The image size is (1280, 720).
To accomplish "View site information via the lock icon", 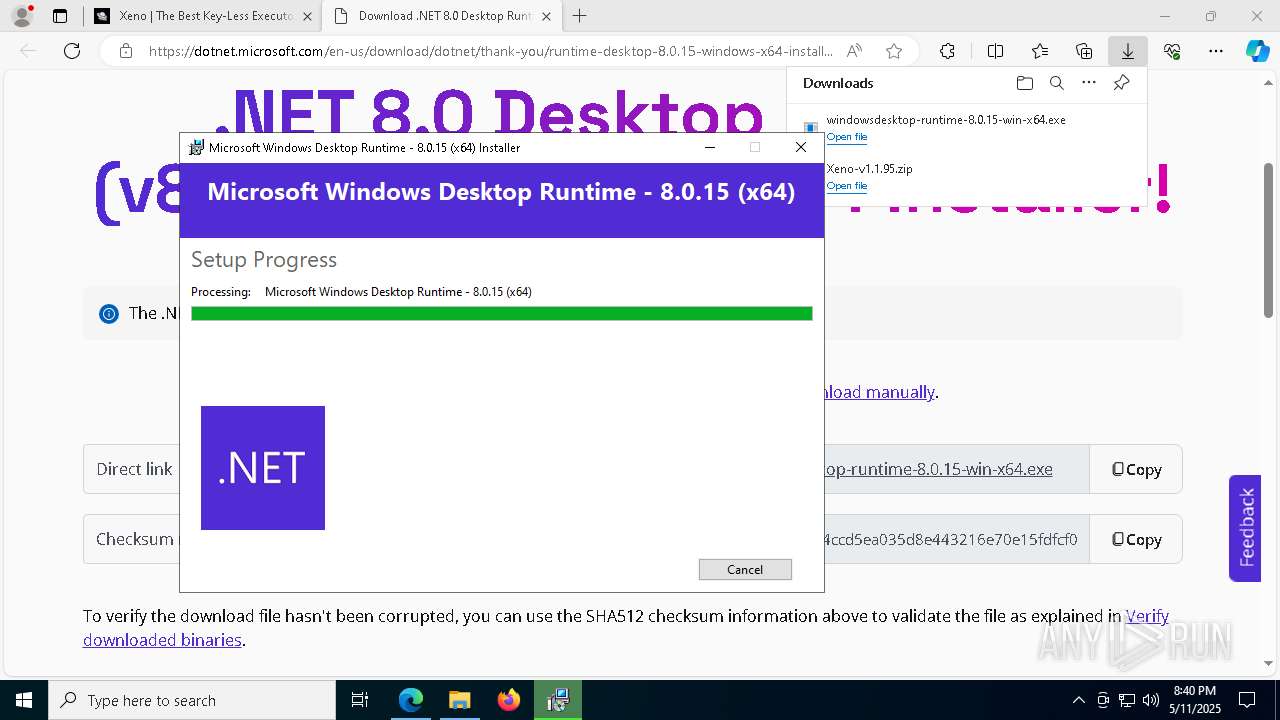I will 126,51.
